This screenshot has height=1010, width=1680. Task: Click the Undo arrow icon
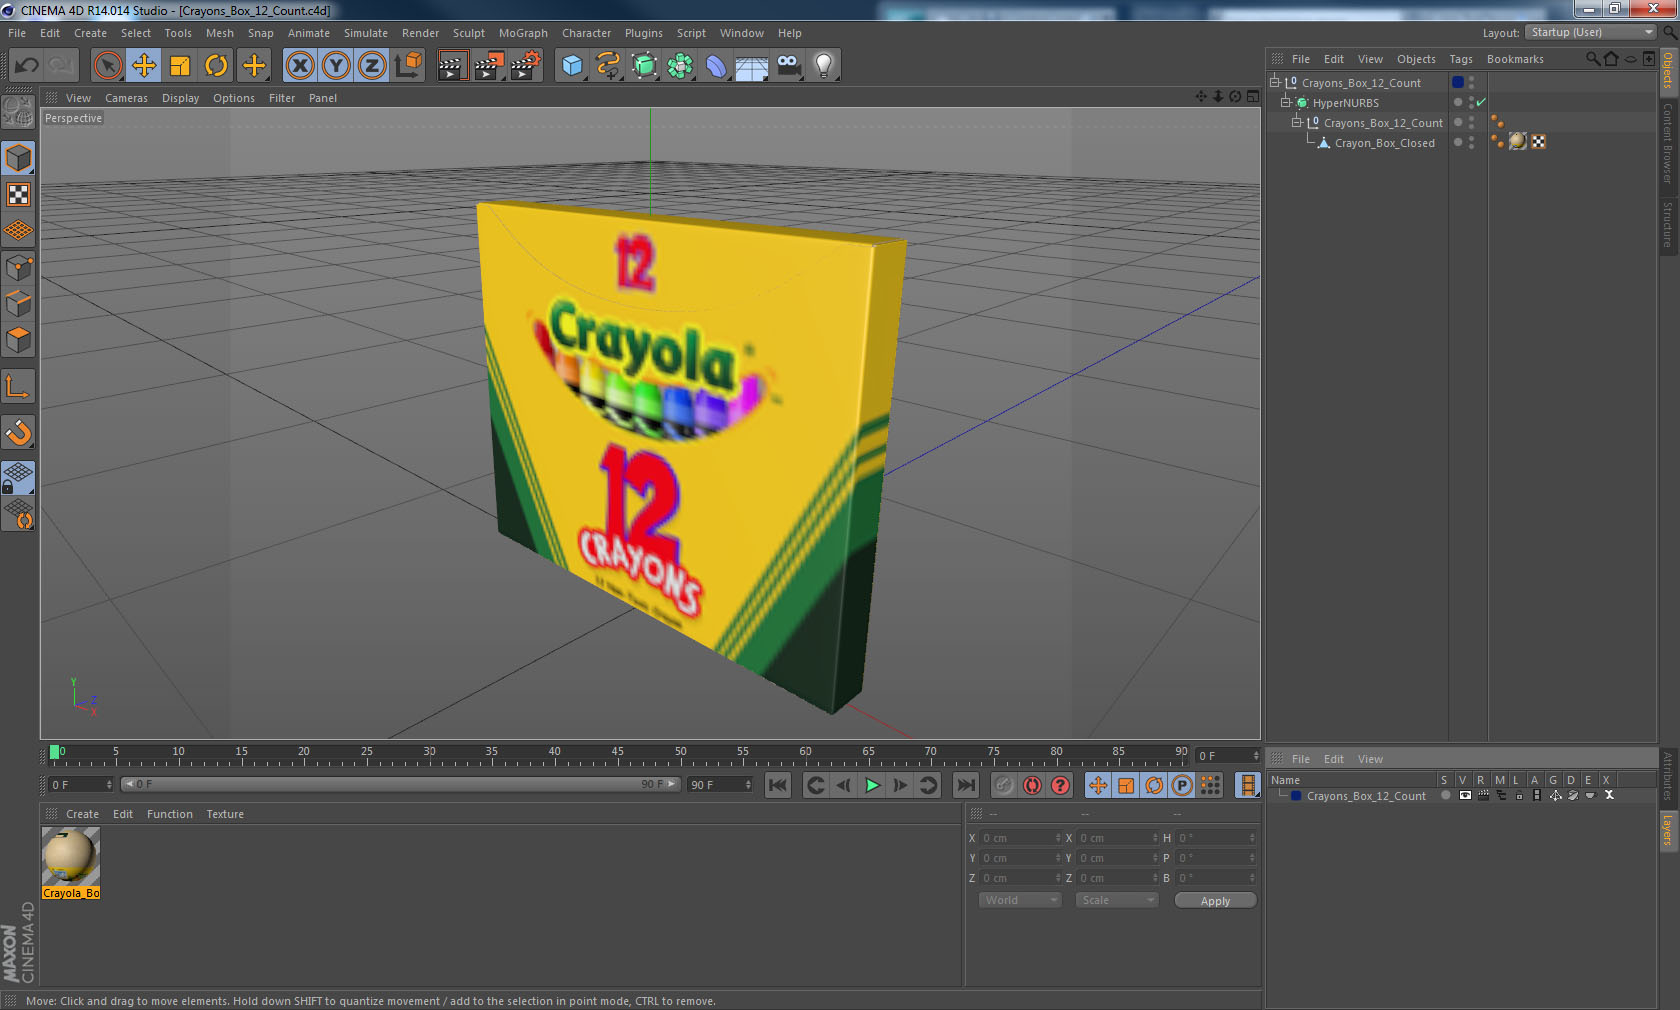[x=26, y=66]
